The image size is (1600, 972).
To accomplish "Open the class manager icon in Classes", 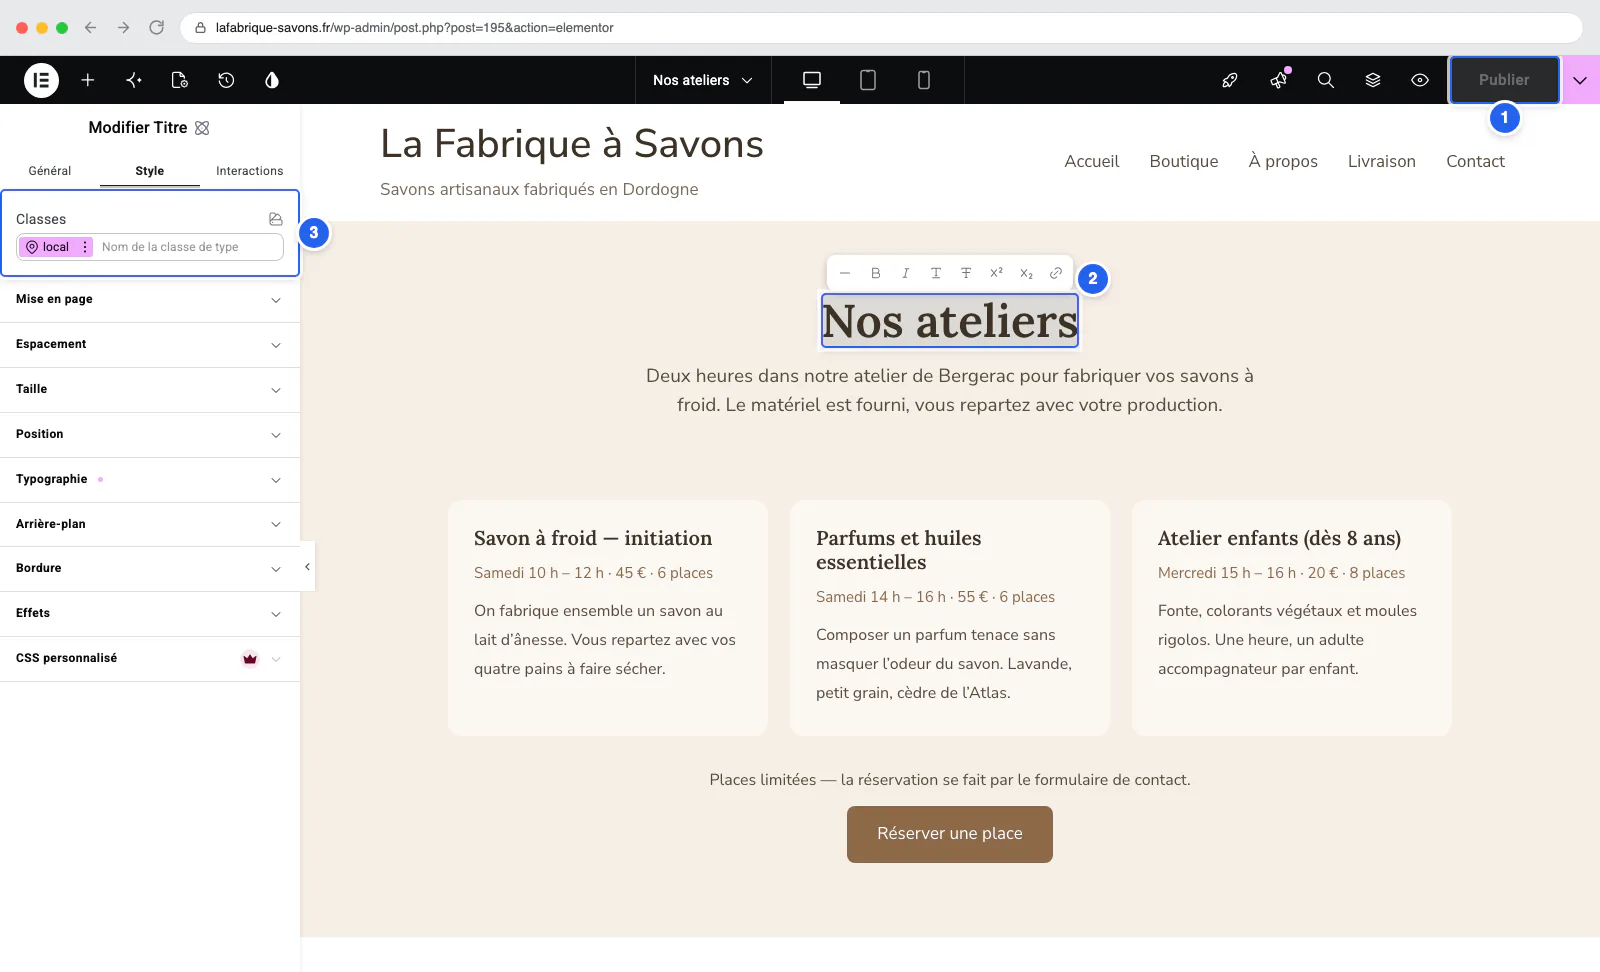I will click(x=276, y=219).
